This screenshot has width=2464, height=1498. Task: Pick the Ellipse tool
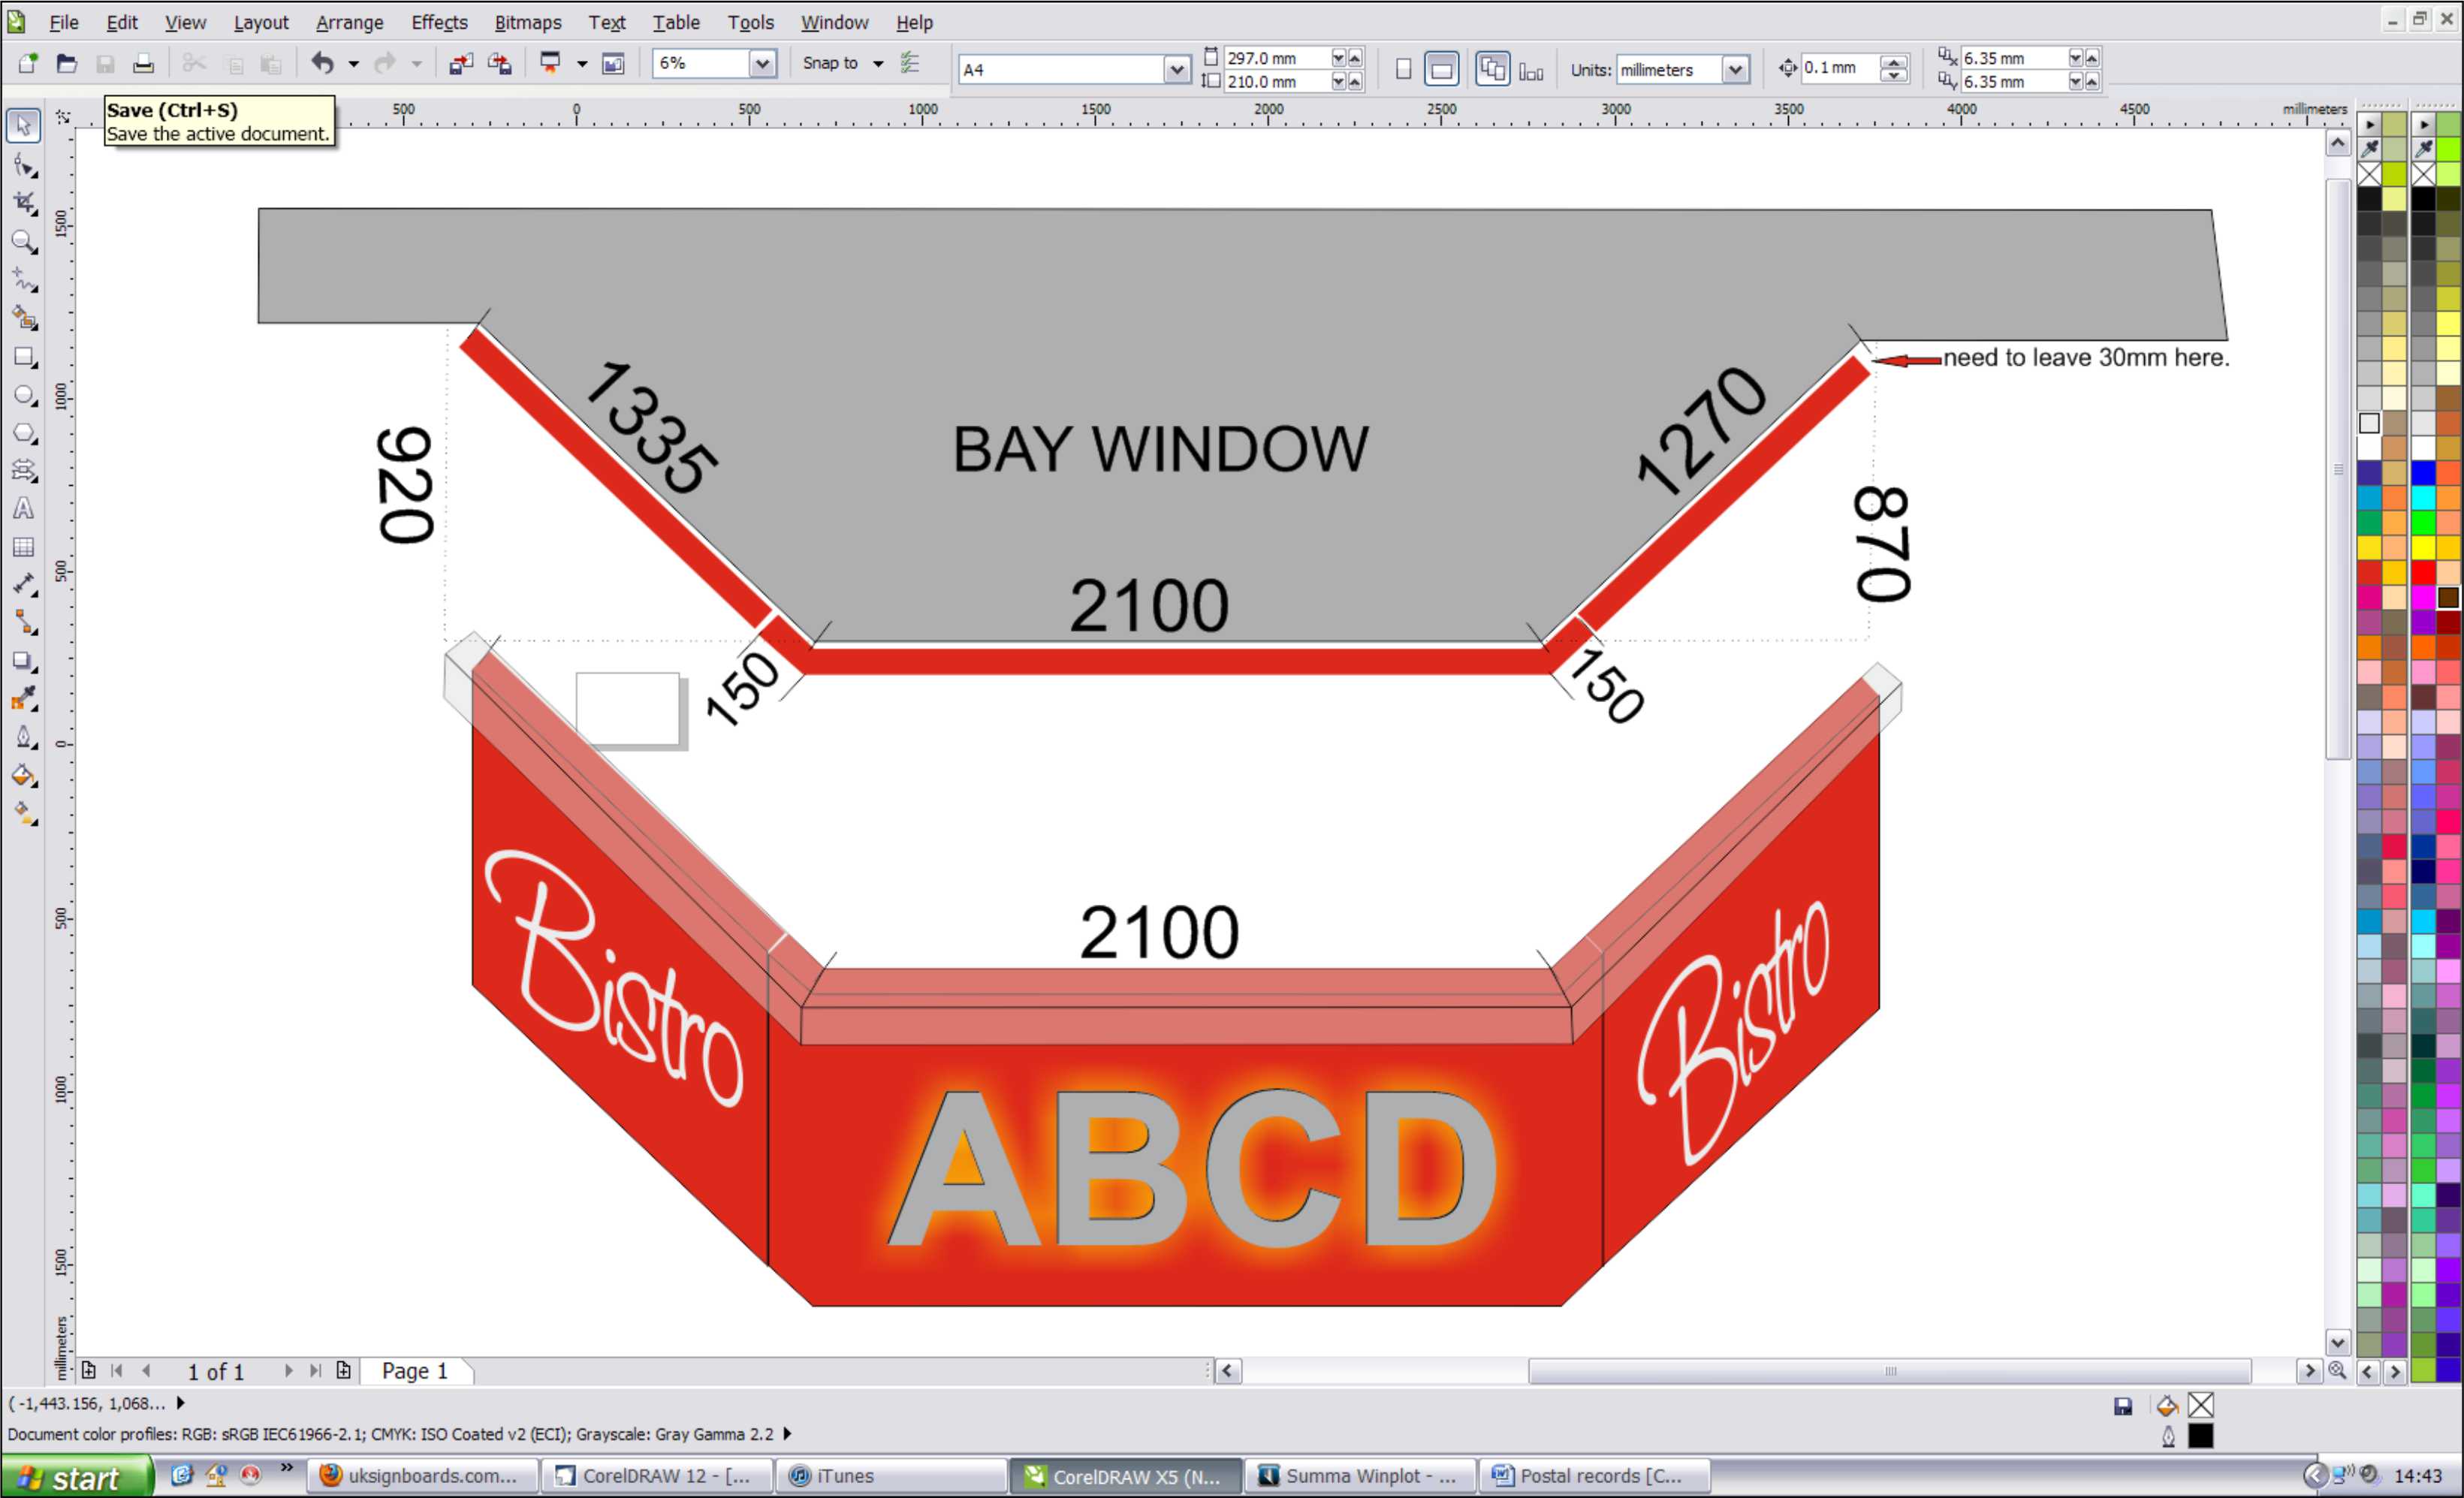[23, 395]
